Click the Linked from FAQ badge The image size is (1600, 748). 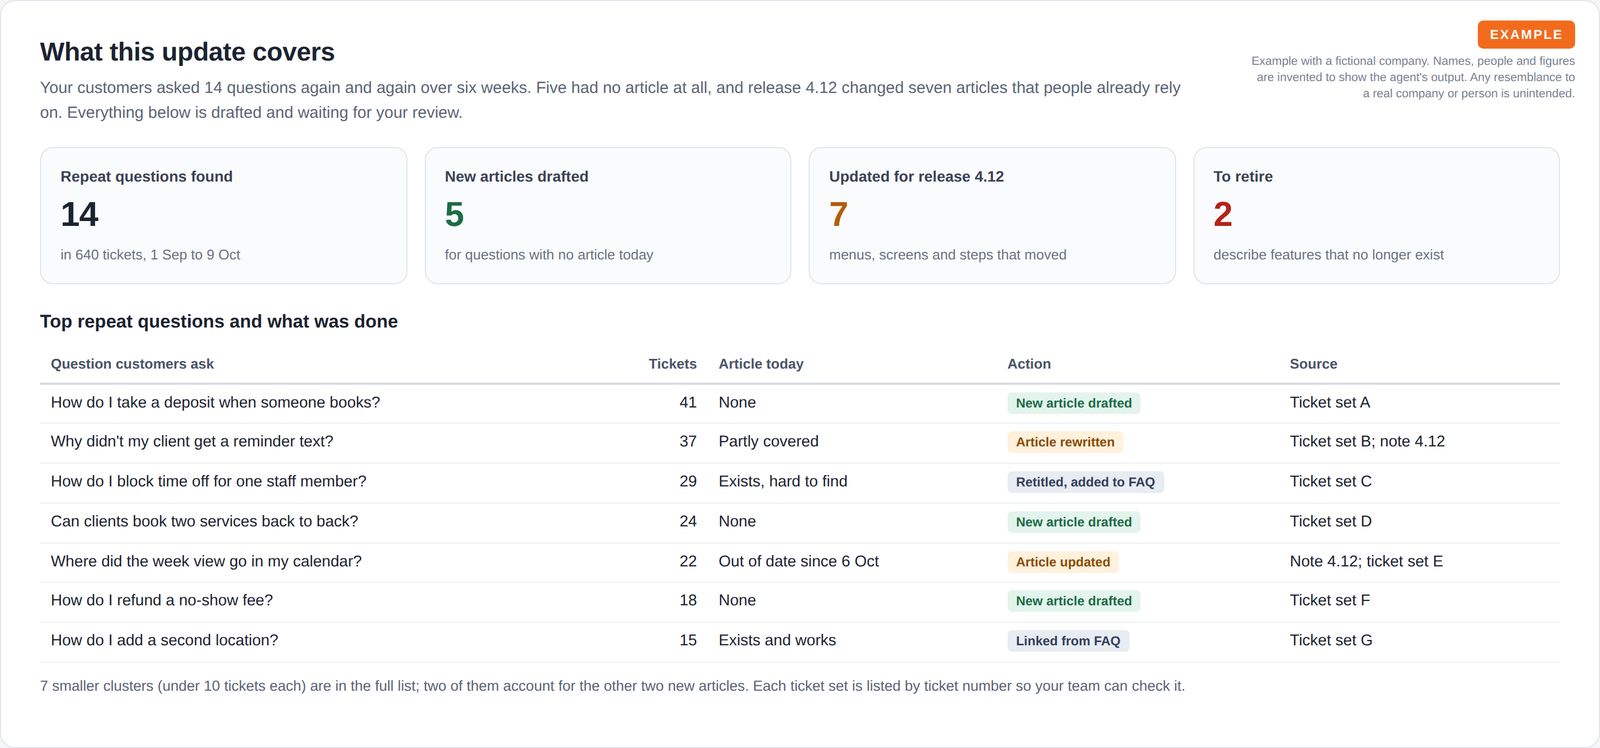[x=1068, y=641]
